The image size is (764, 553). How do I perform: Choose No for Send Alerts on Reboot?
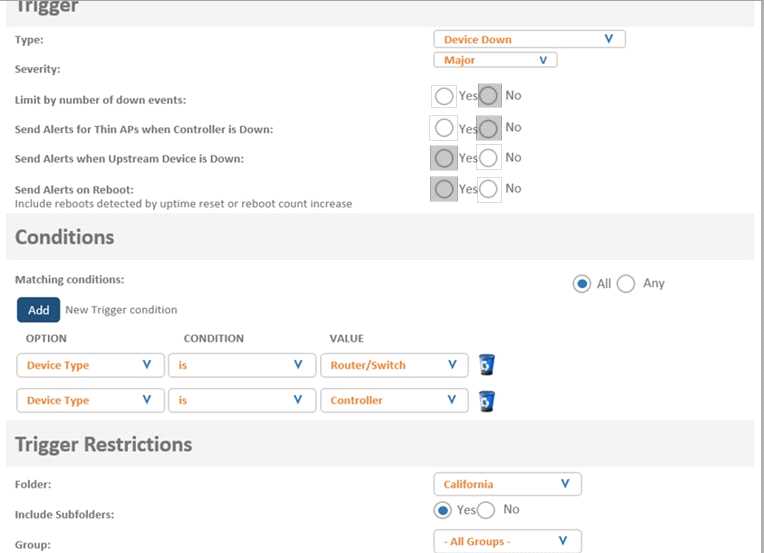489,189
